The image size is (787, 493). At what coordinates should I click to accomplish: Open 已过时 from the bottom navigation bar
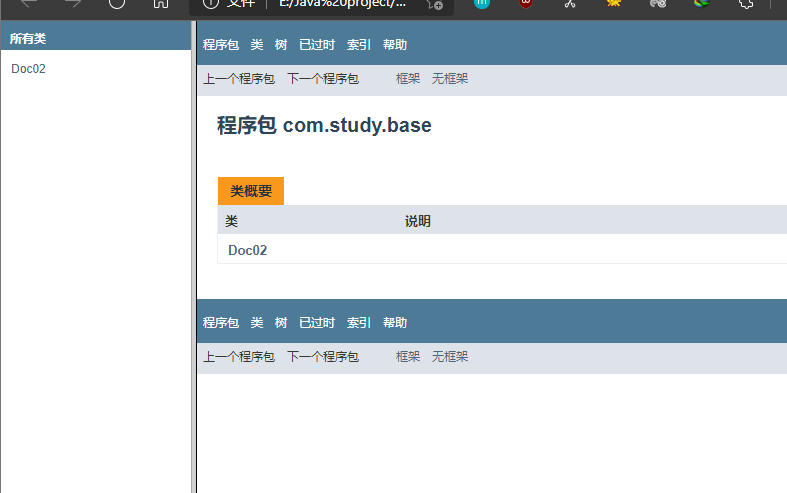317,322
